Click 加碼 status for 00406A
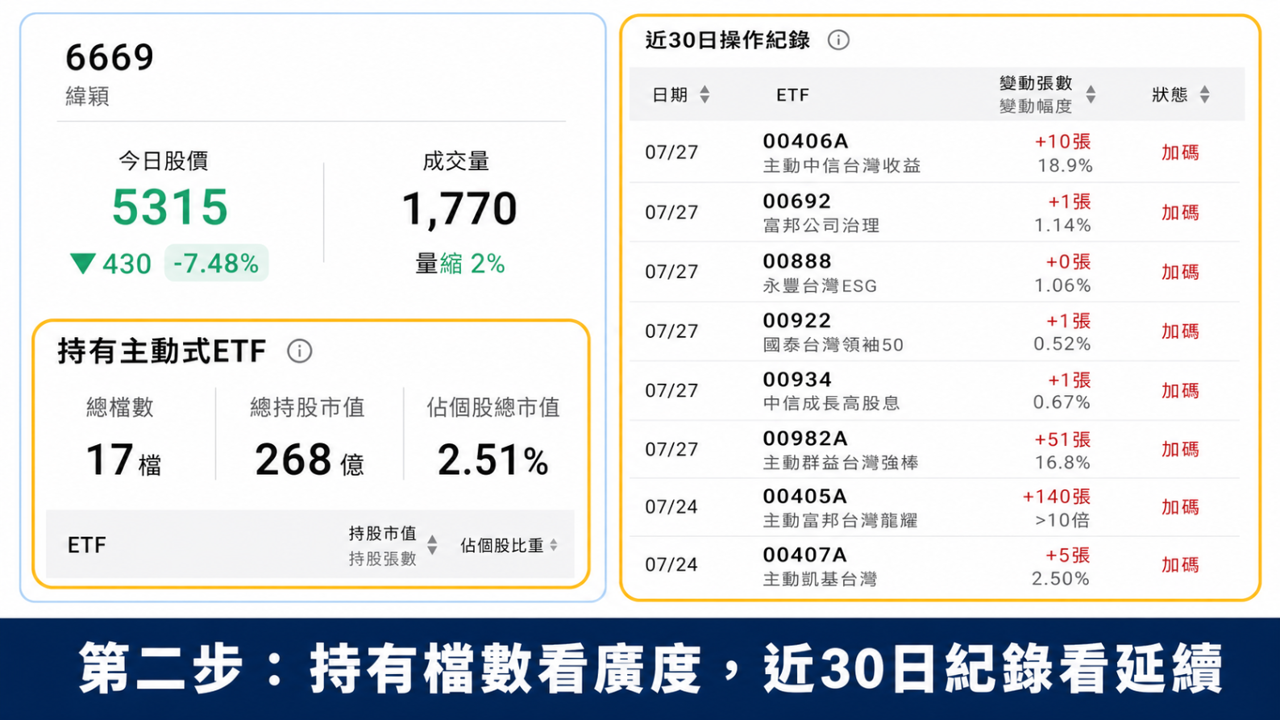 click(x=1180, y=153)
